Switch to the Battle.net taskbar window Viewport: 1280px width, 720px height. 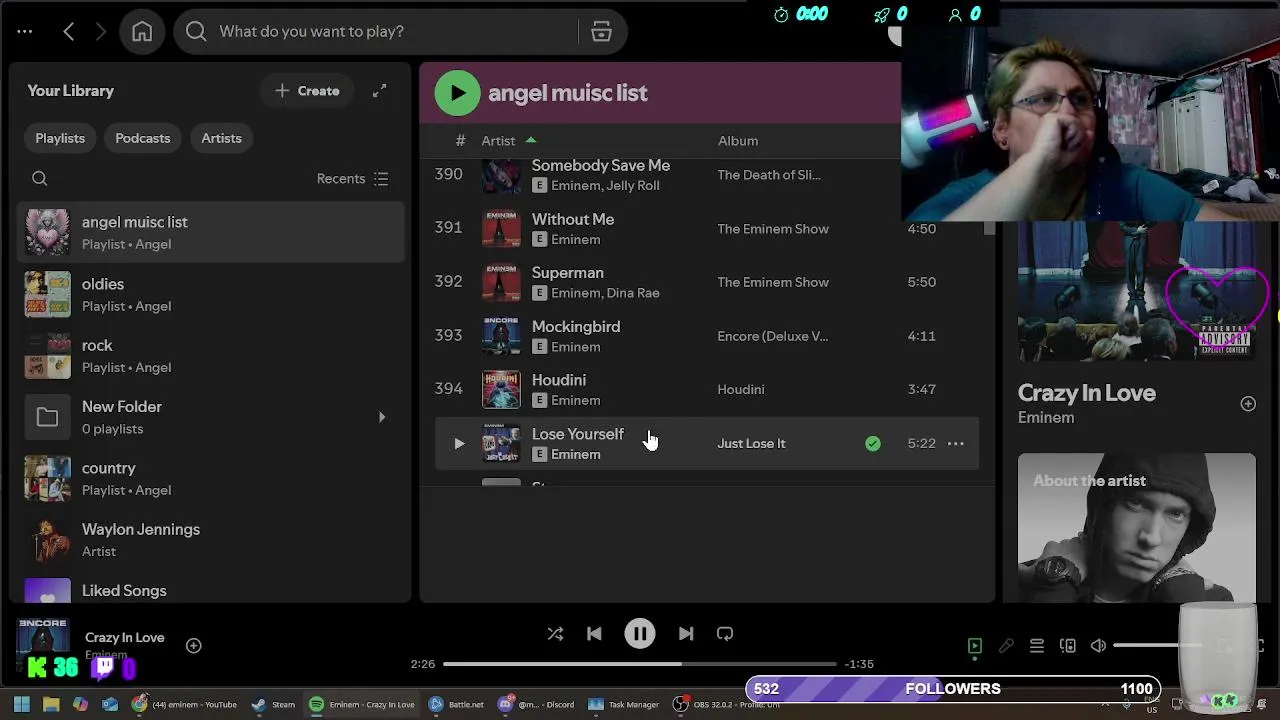pos(456,704)
